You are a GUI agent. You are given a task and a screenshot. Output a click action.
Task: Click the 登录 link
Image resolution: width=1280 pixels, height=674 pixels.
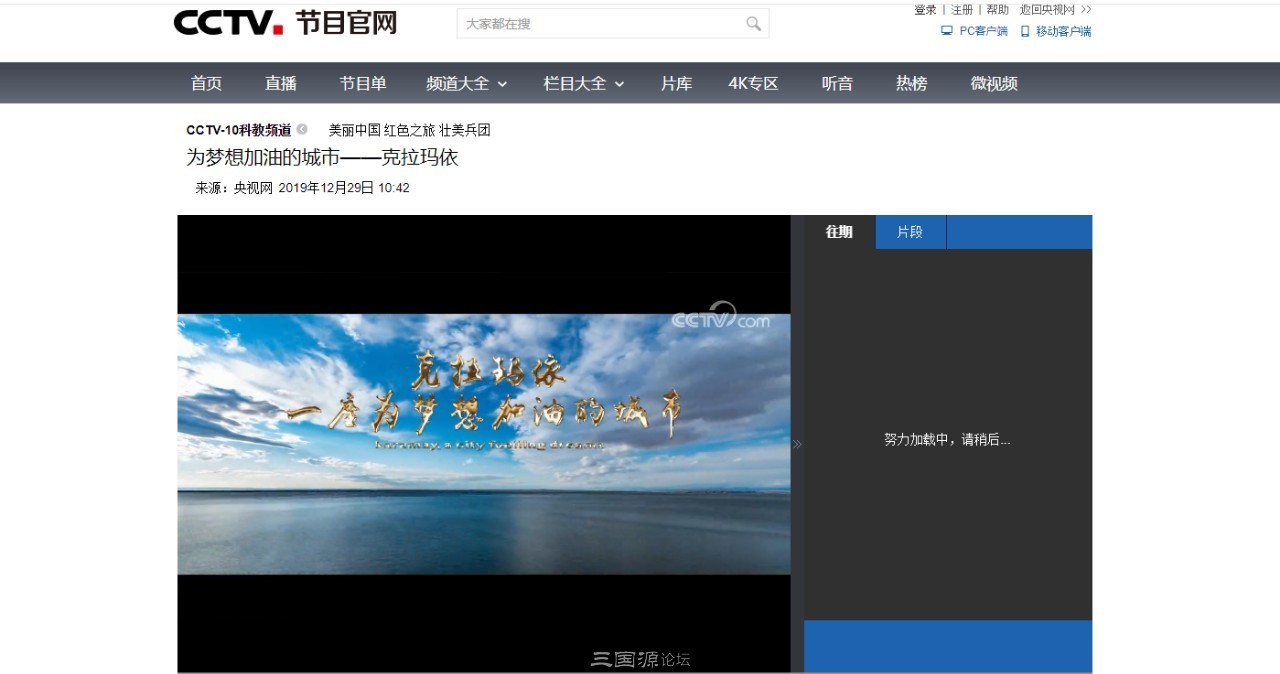click(x=925, y=10)
